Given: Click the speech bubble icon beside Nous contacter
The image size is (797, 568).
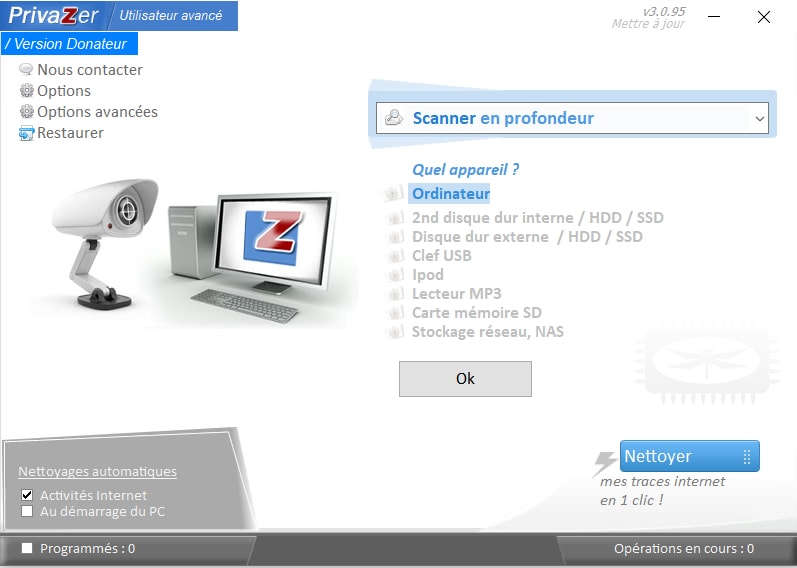Looking at the screenshot, I should point(26,69).
